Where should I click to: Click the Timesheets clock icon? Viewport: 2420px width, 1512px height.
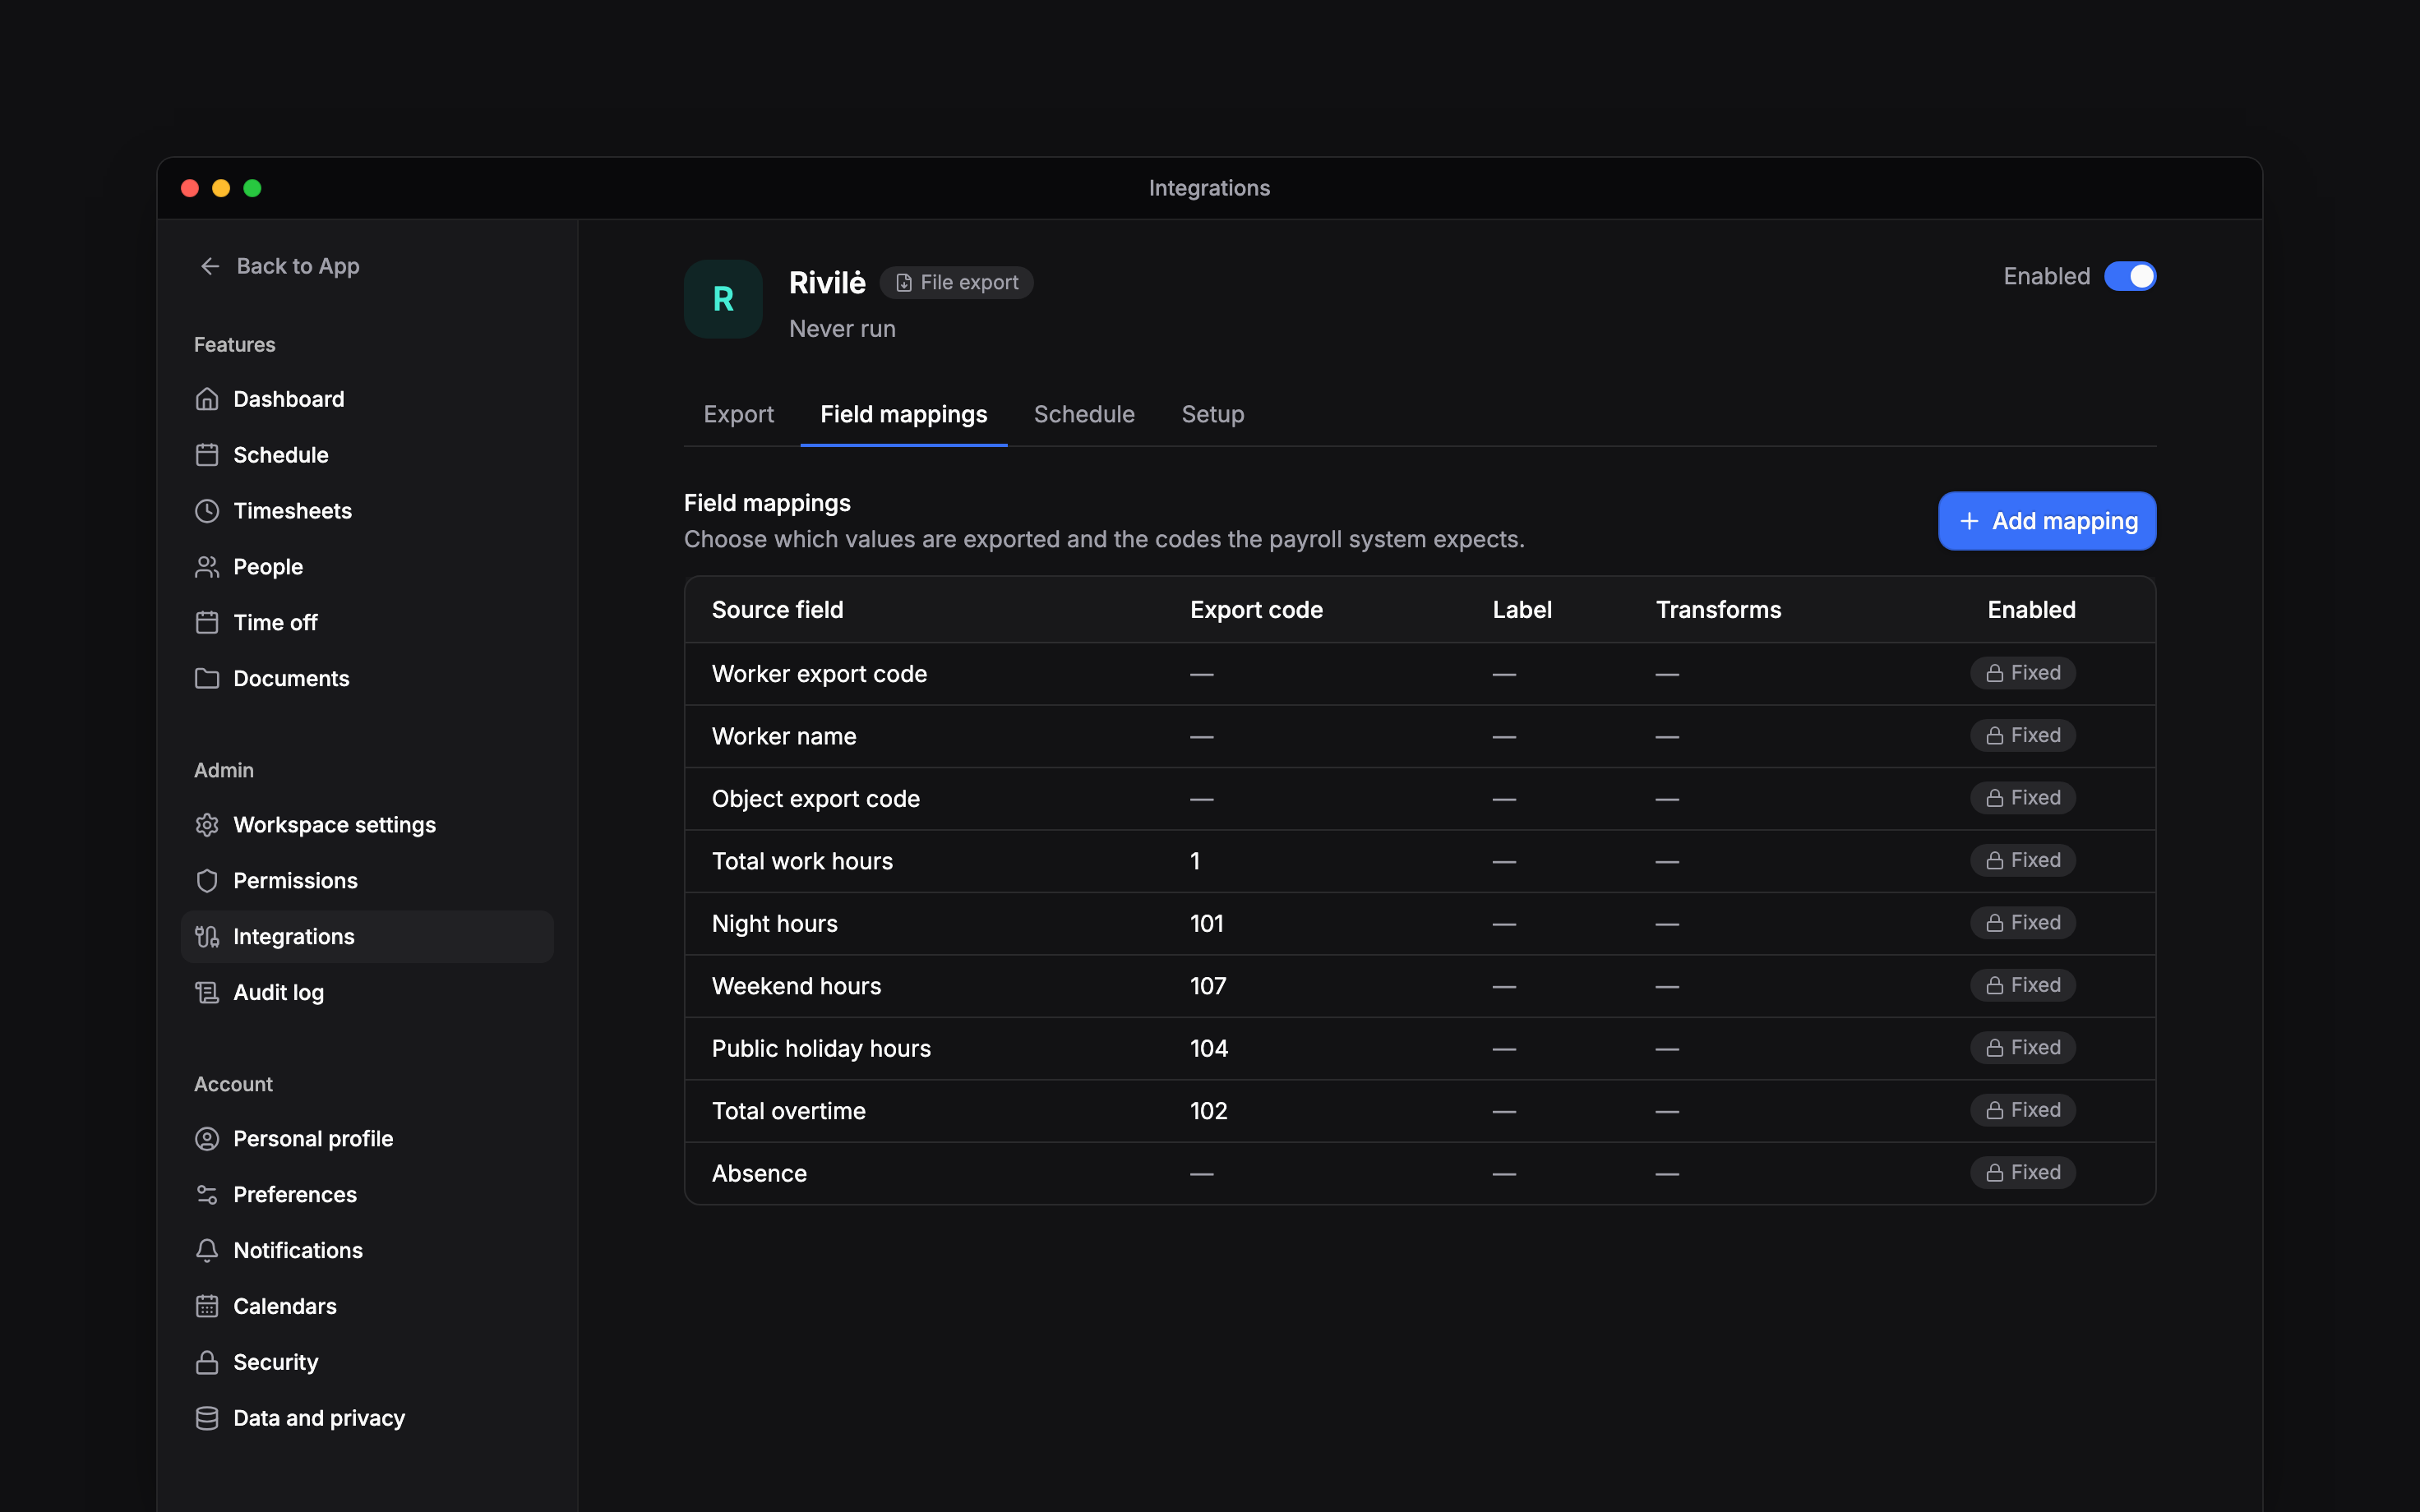[x=207, y=511]
